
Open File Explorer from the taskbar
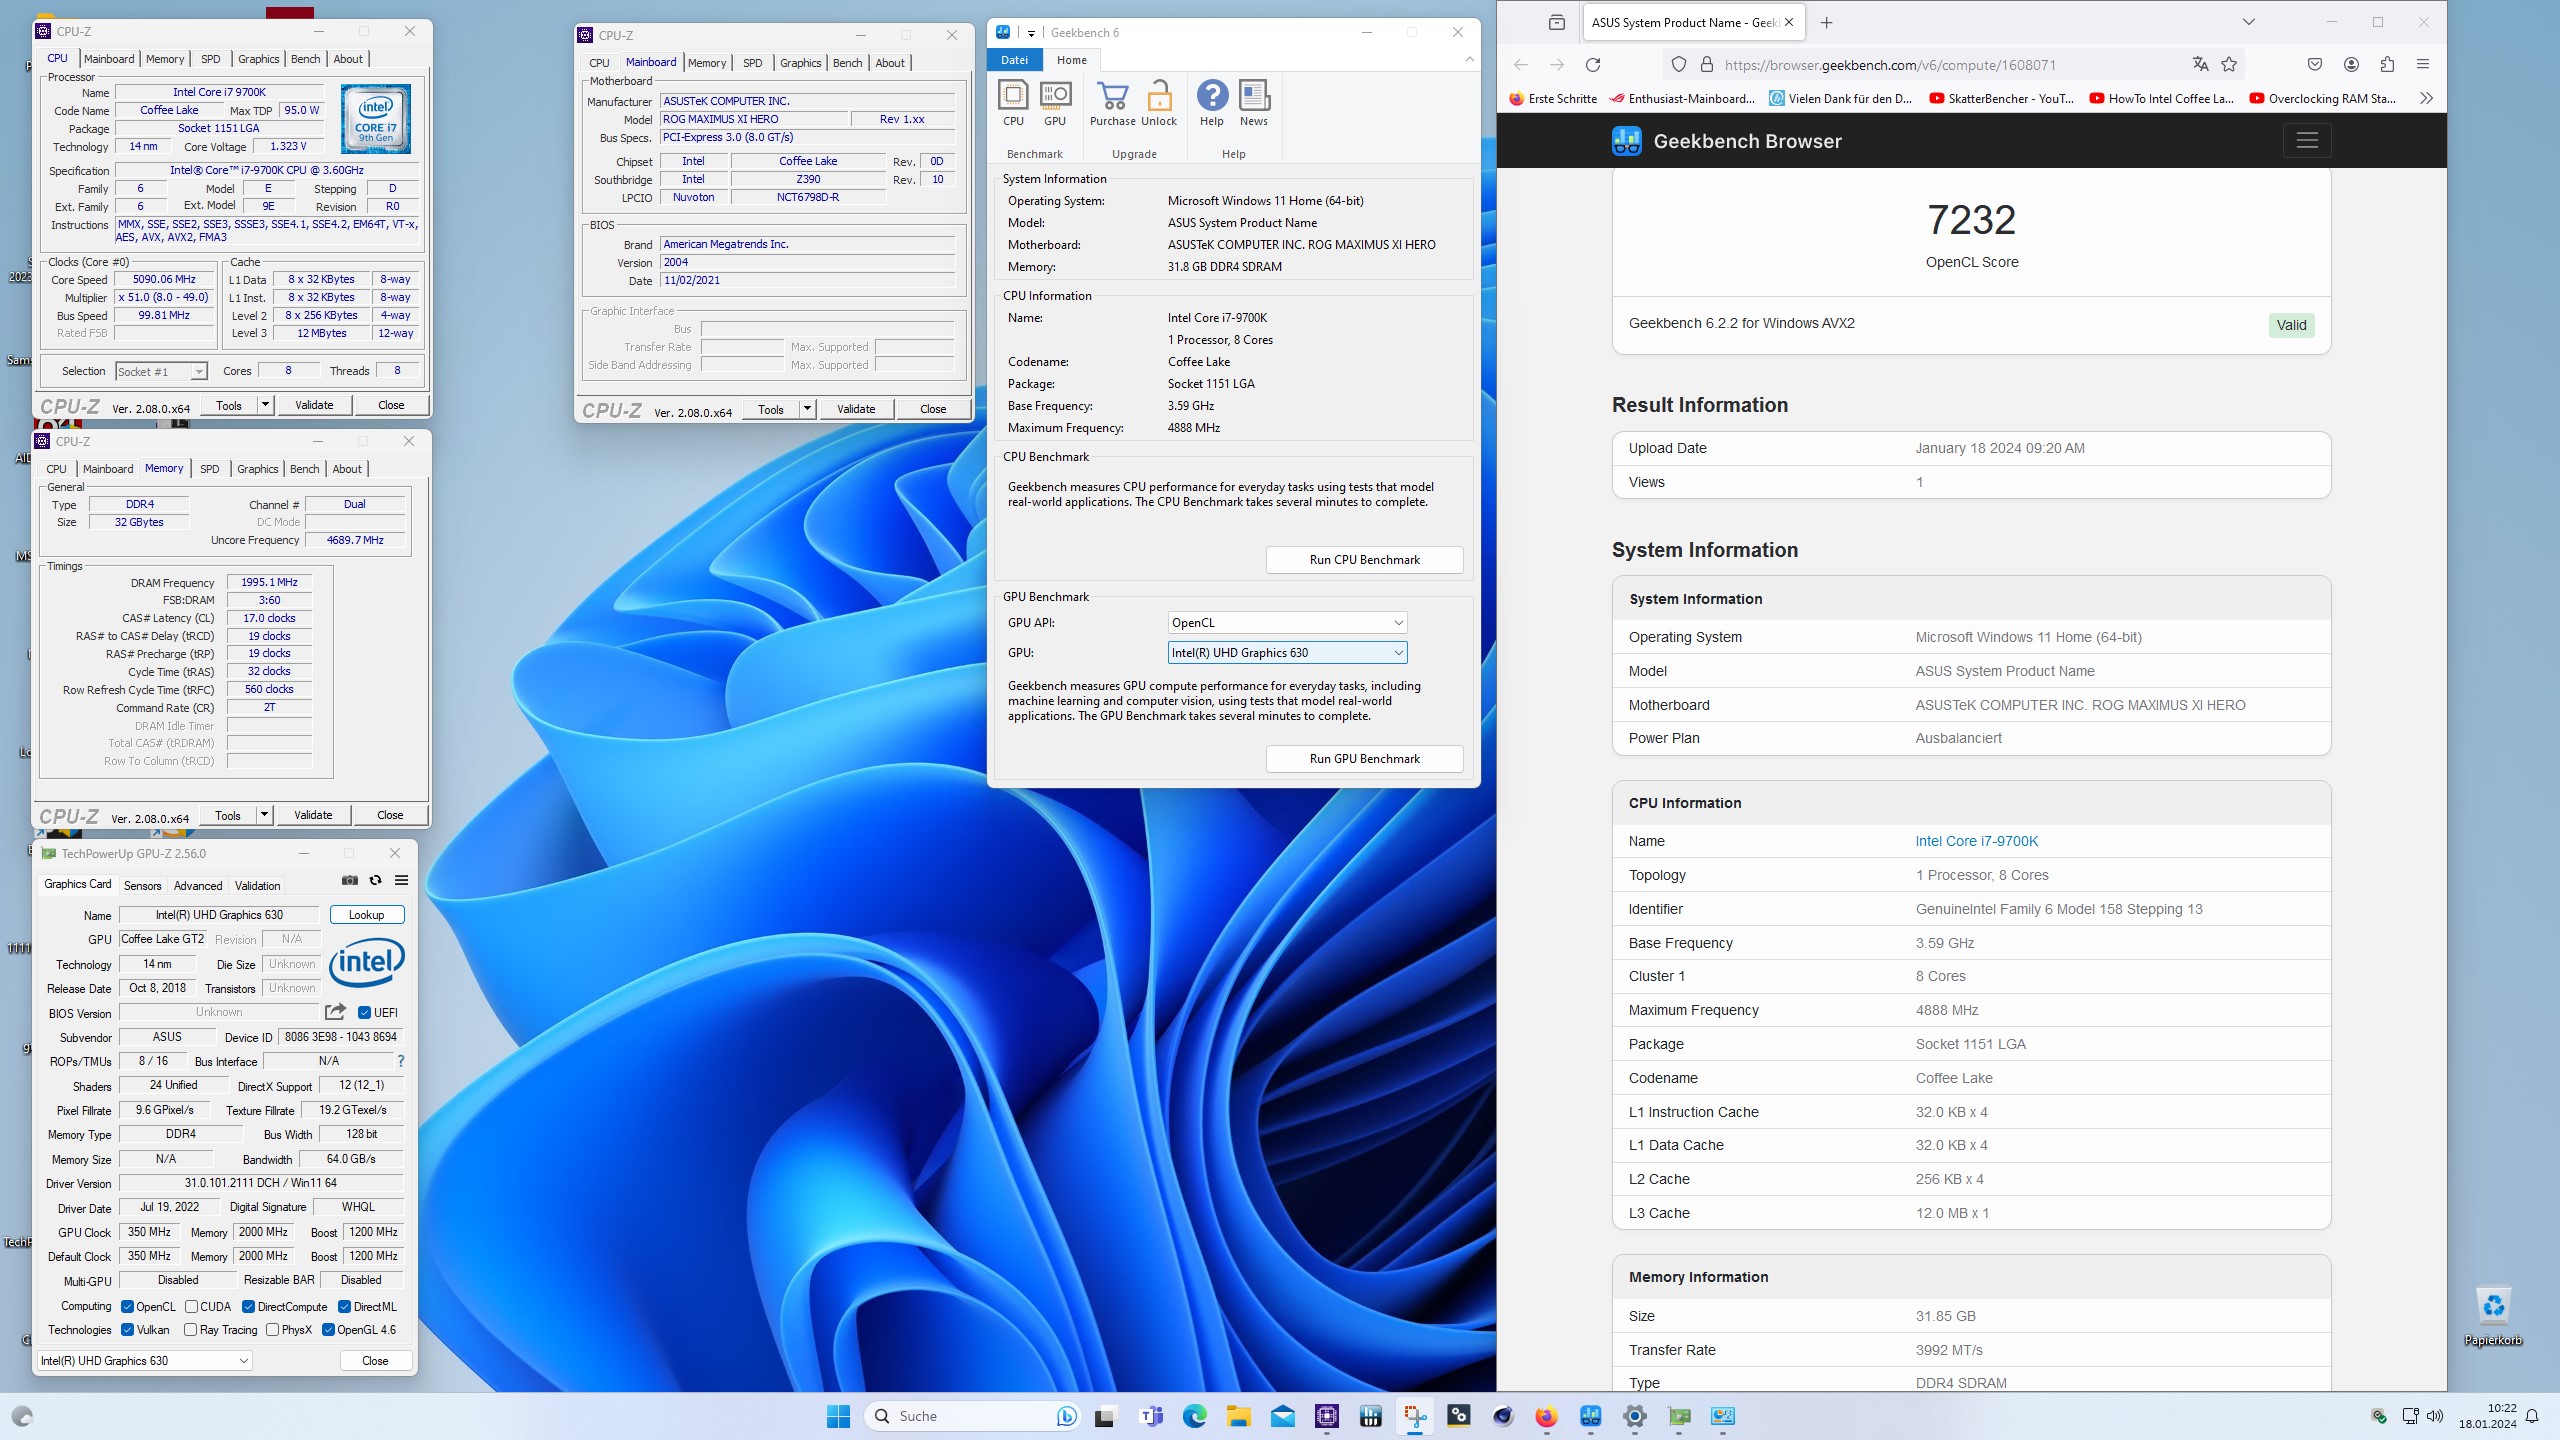coord(1239,1416)
